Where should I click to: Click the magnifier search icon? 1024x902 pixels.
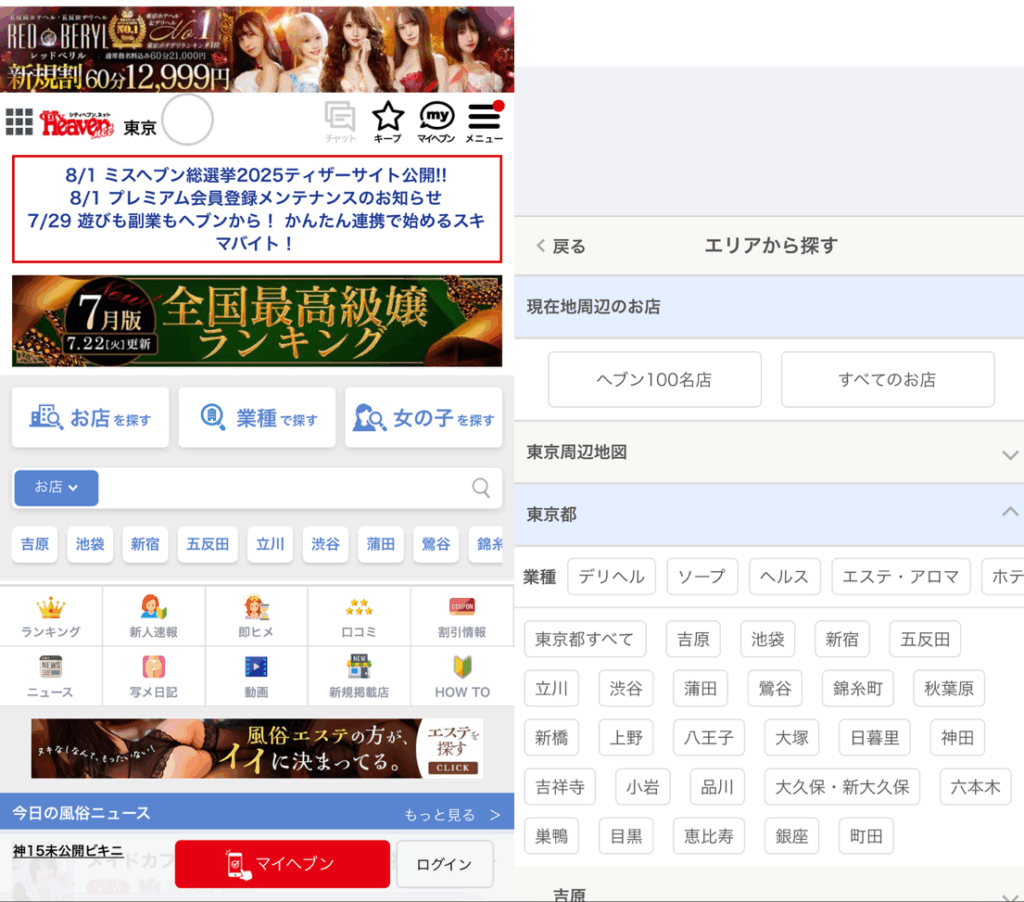pyautogui.click(x=481, y=488)
